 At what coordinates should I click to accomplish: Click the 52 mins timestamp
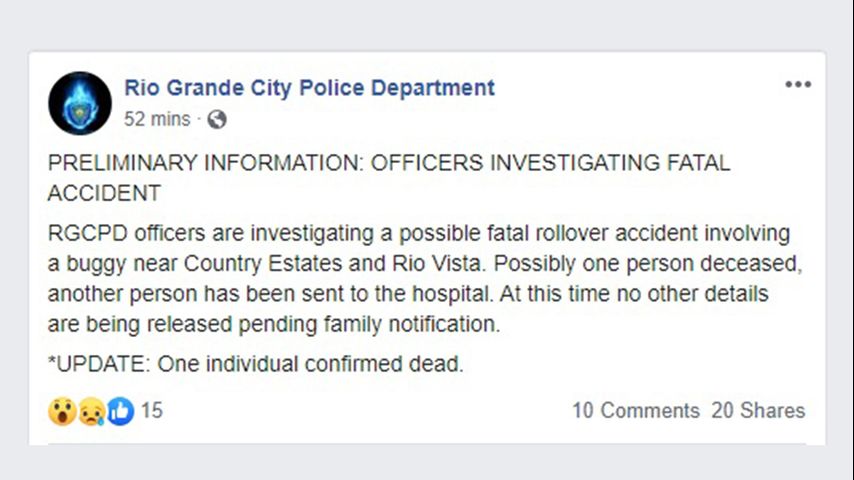tap(157, 120)
